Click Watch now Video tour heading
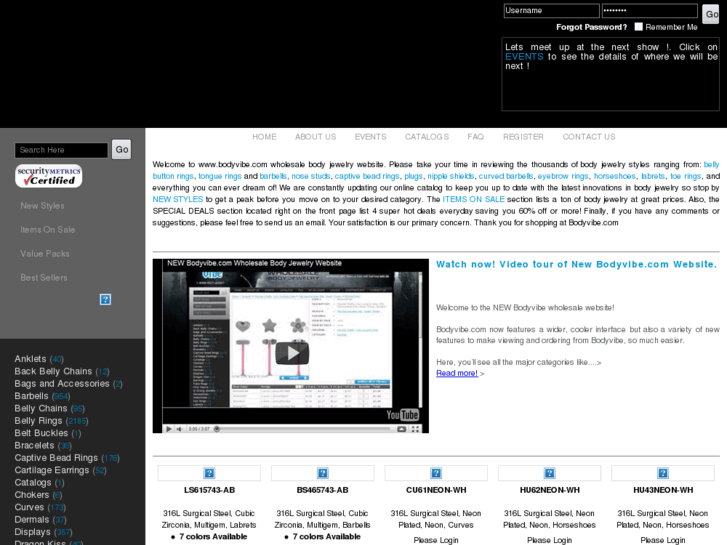This screenshot has height=545, width=727. point(576,264)
